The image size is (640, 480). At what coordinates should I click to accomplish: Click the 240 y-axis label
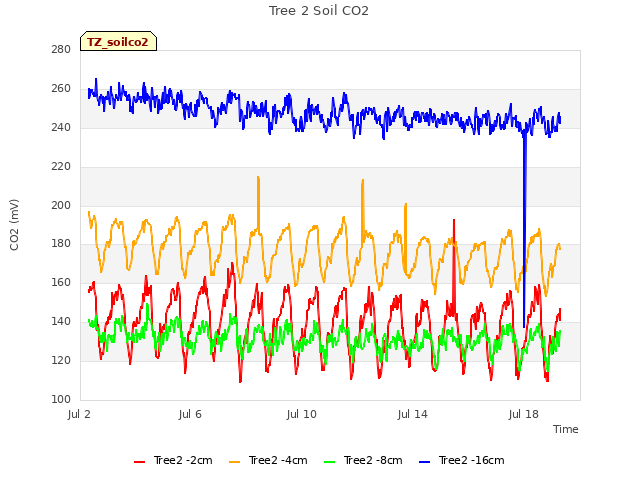pyautogui.click(x=61, y=127)
